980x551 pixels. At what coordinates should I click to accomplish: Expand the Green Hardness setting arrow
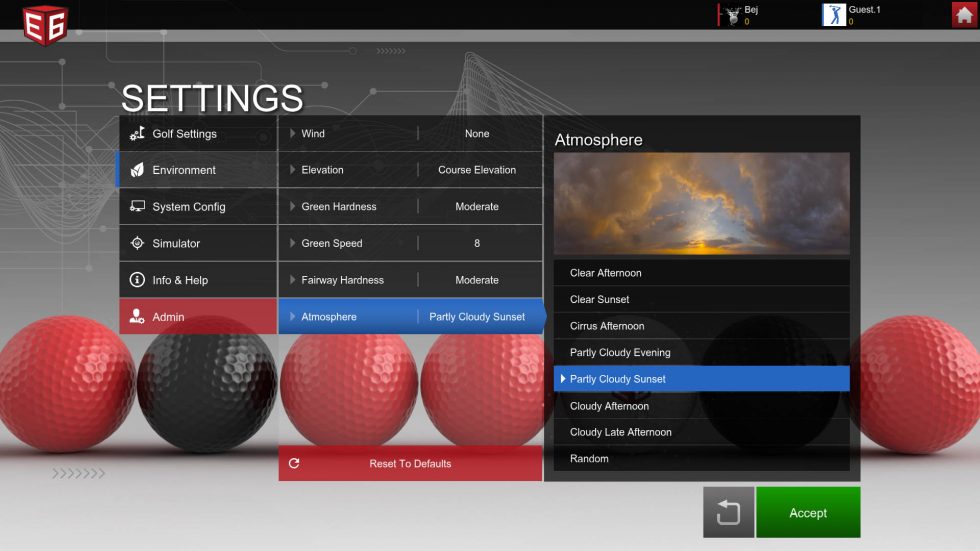(x=292, y=206)
